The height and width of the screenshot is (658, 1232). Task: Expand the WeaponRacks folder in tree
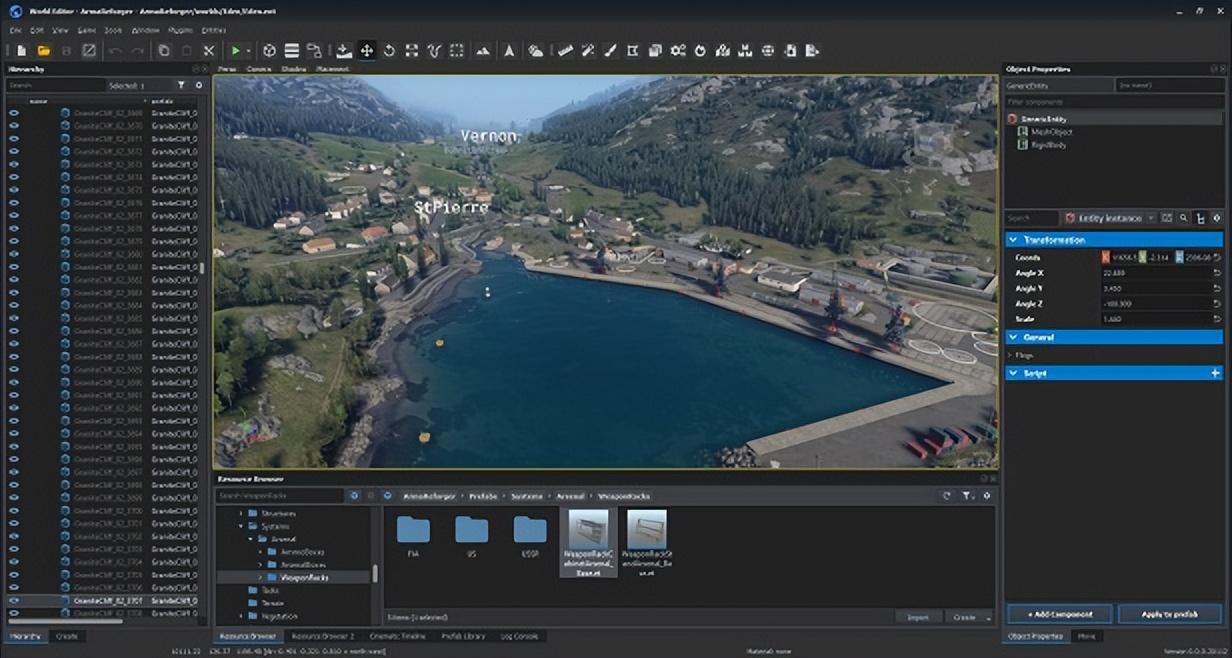[x=260, y=577]
